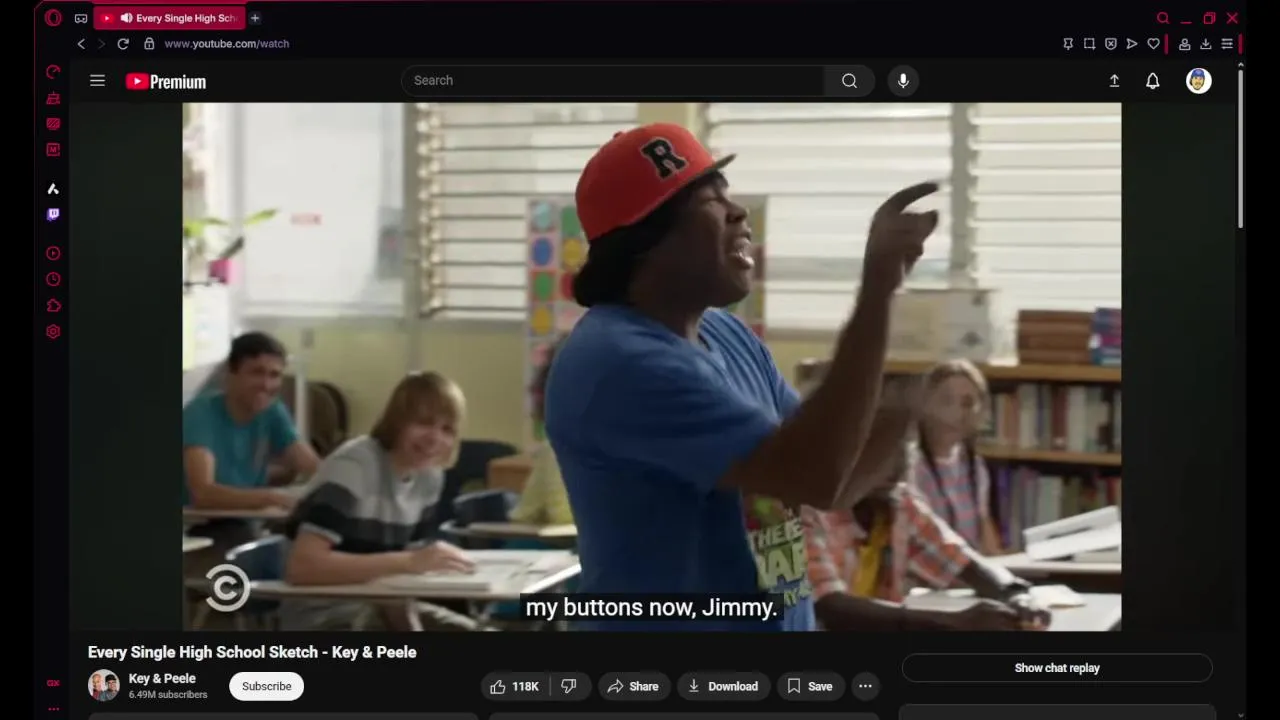The height and width of the screenshot is (720, 1280).
Task: Pause the video by clicking player
Action: 651,366
